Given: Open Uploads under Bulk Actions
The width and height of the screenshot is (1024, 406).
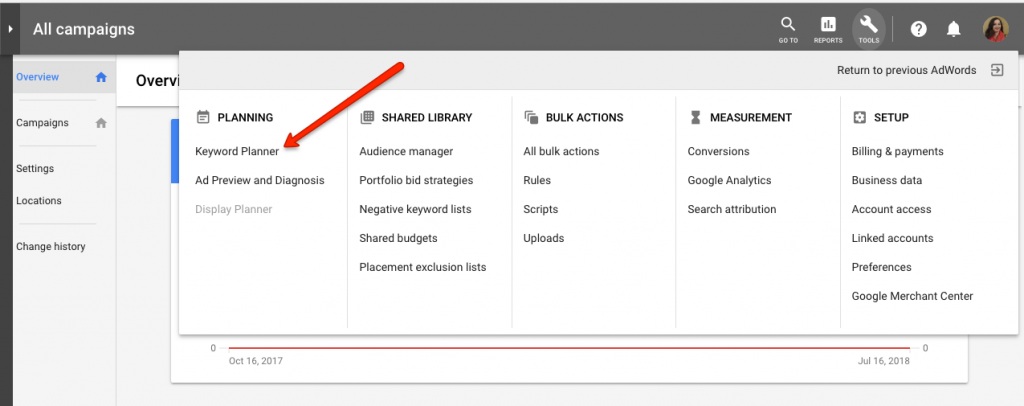Looking at the screenshot, I should (543, 238).
